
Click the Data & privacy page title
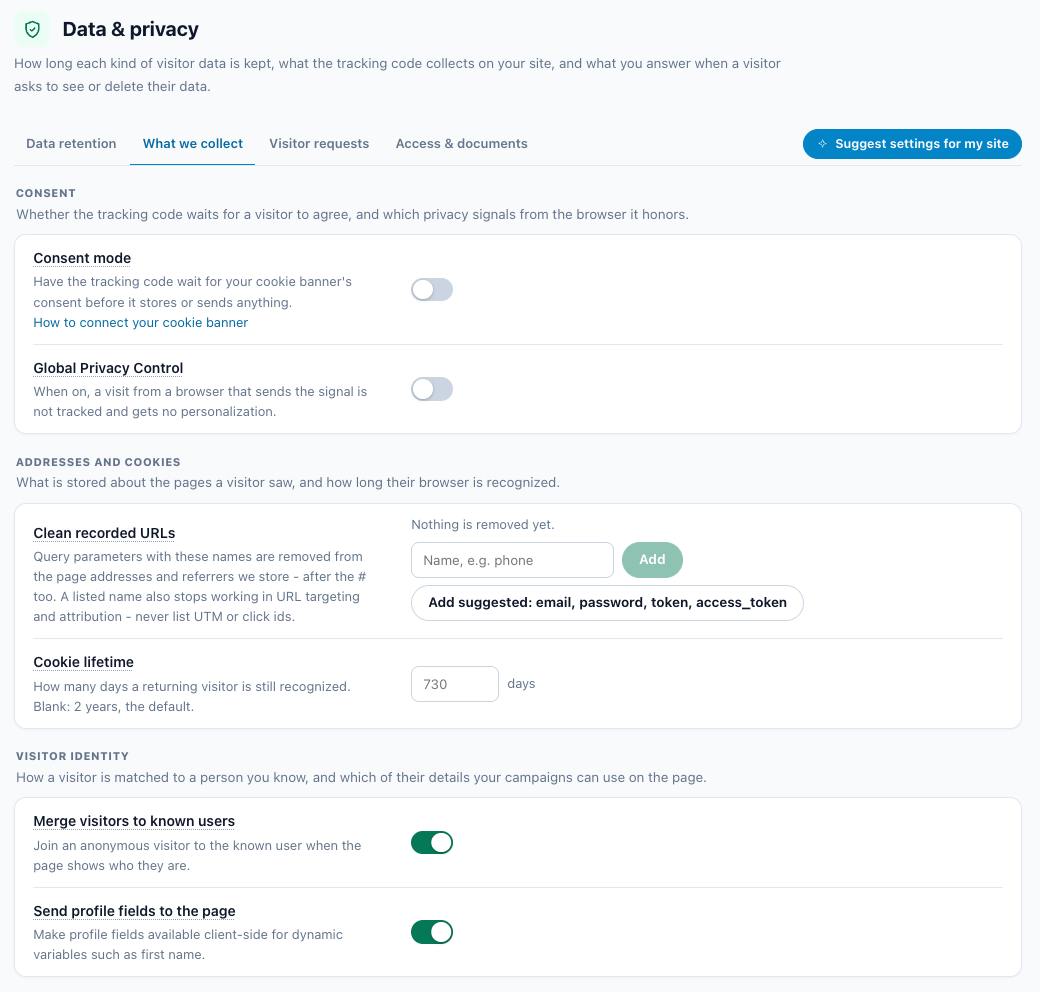click(x=131, y=29)
